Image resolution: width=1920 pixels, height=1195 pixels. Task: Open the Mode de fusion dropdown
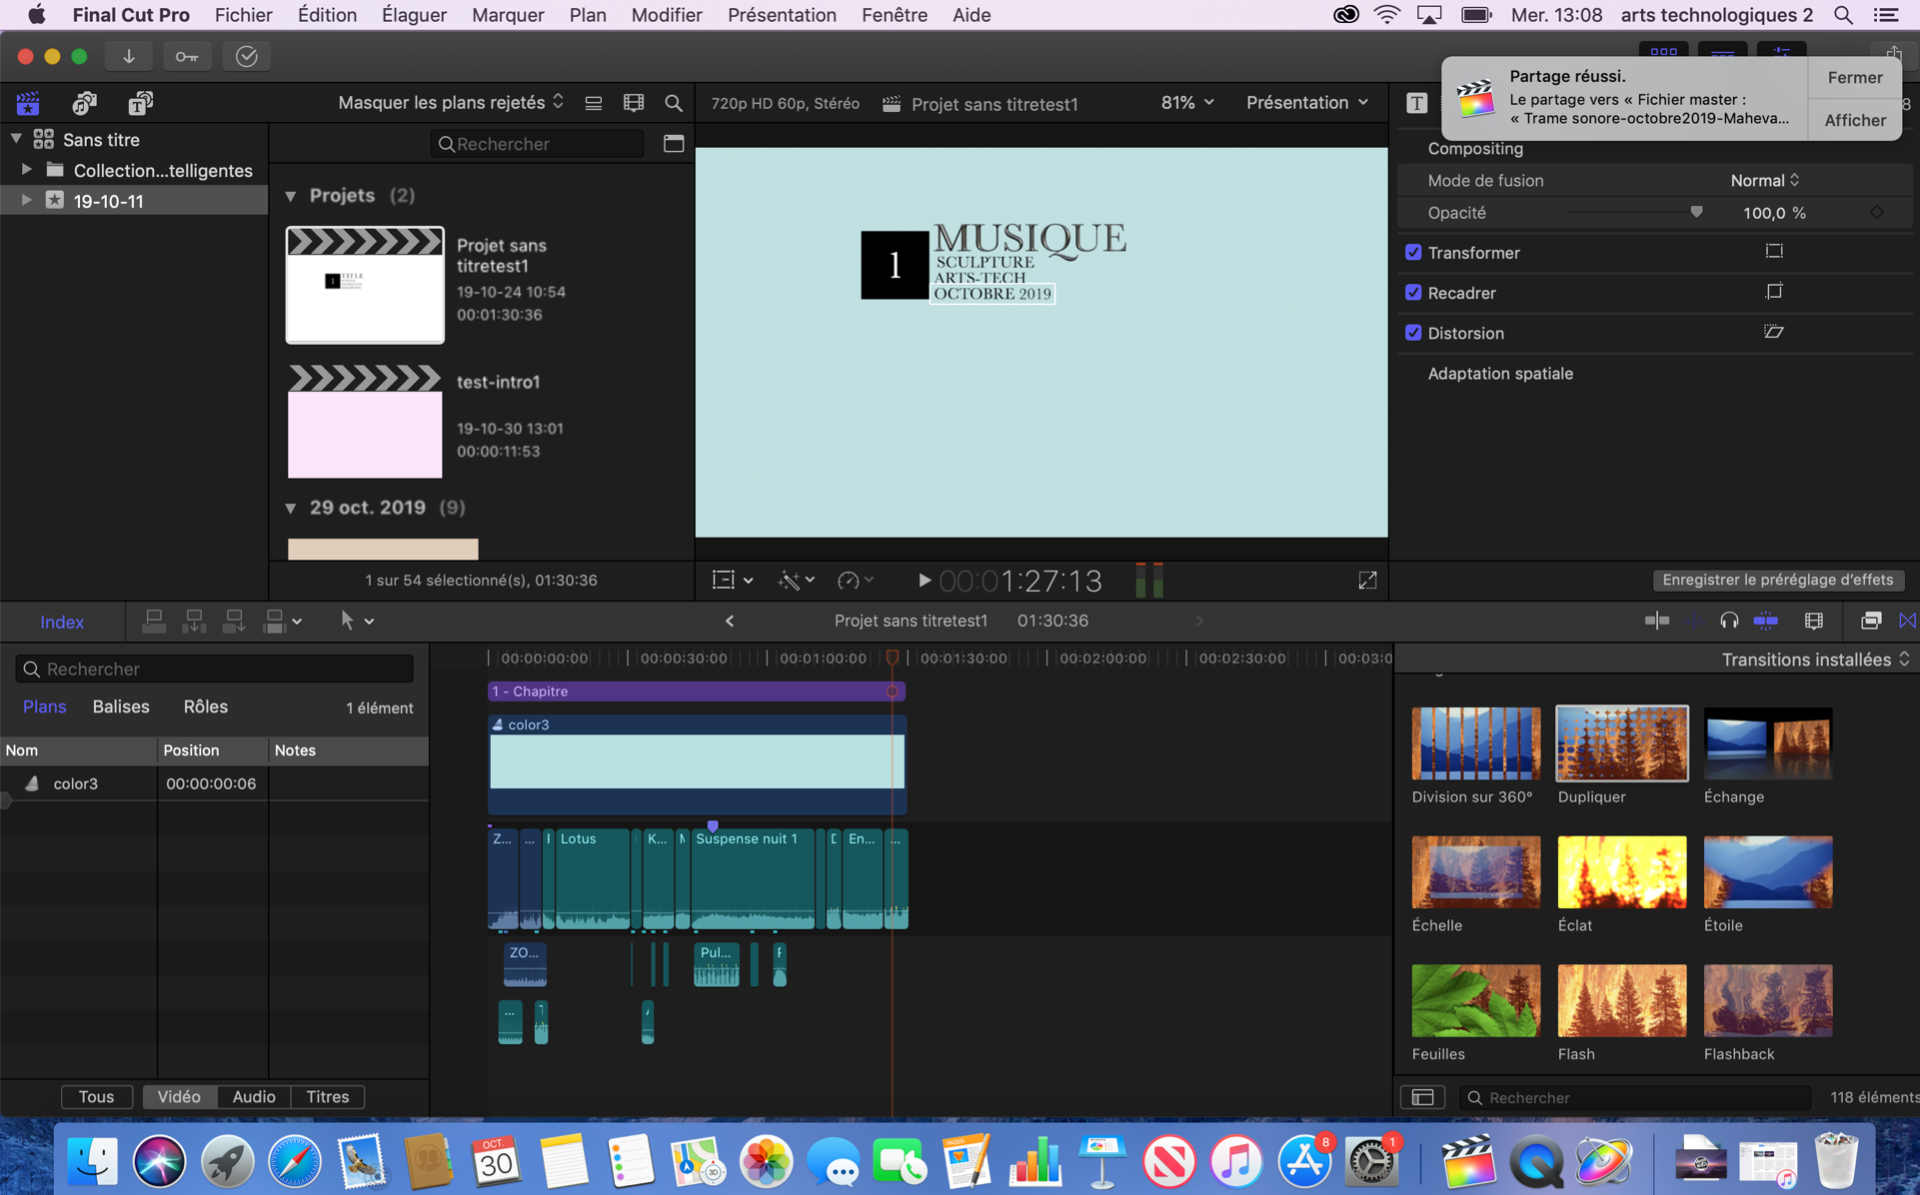coord(1765,181)
